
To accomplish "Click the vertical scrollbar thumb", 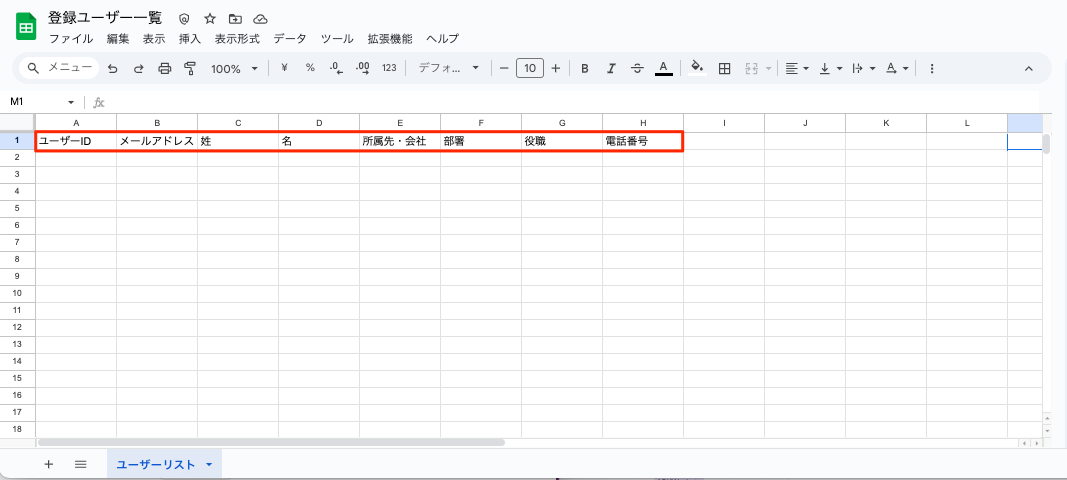I will point(1047,144).
